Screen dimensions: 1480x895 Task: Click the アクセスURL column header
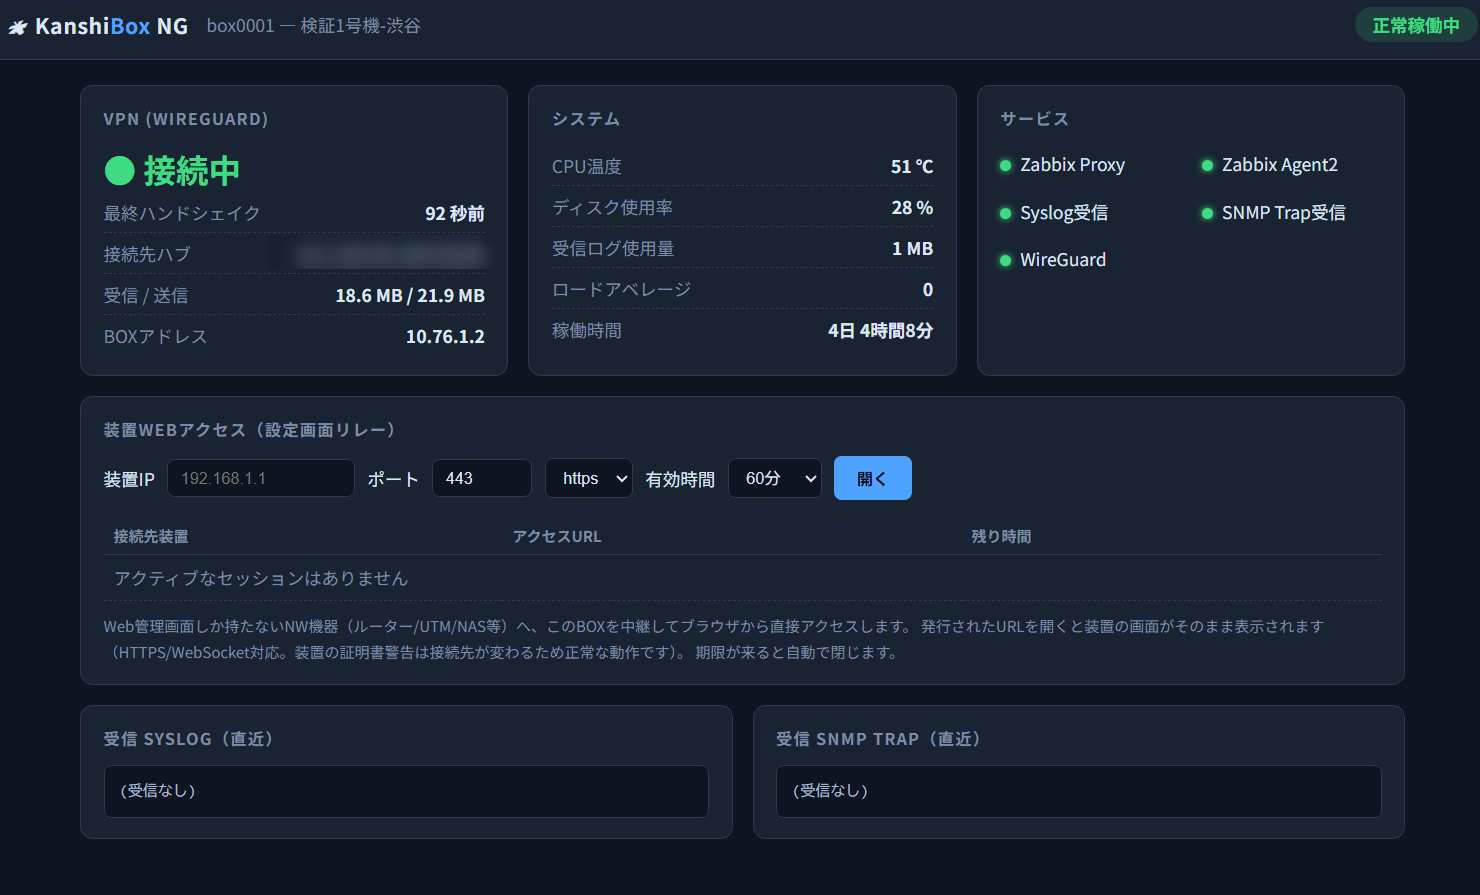pos(557,537)
